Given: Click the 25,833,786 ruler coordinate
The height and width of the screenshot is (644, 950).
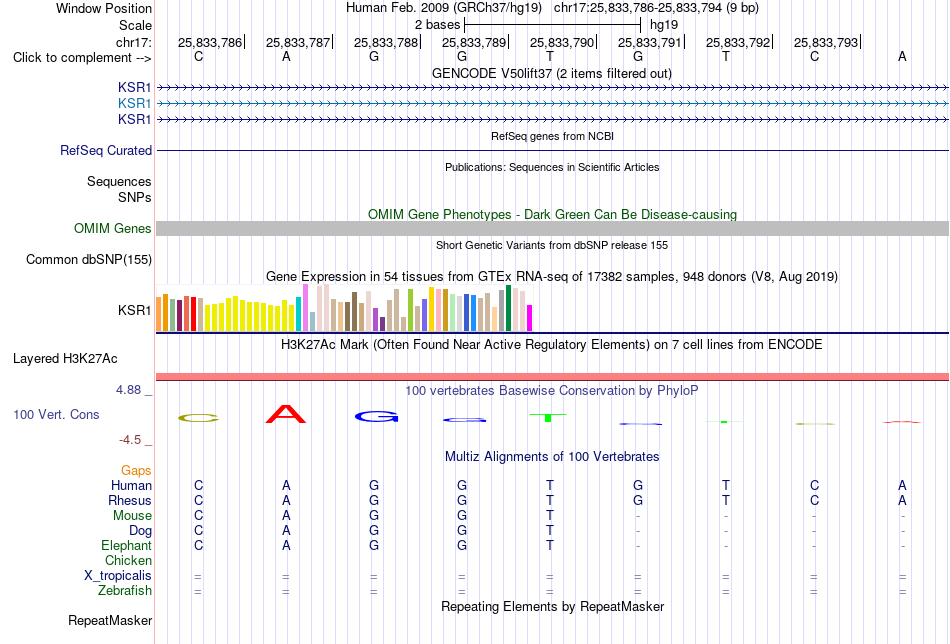Looking at the screenshot, I should (210, 42).
